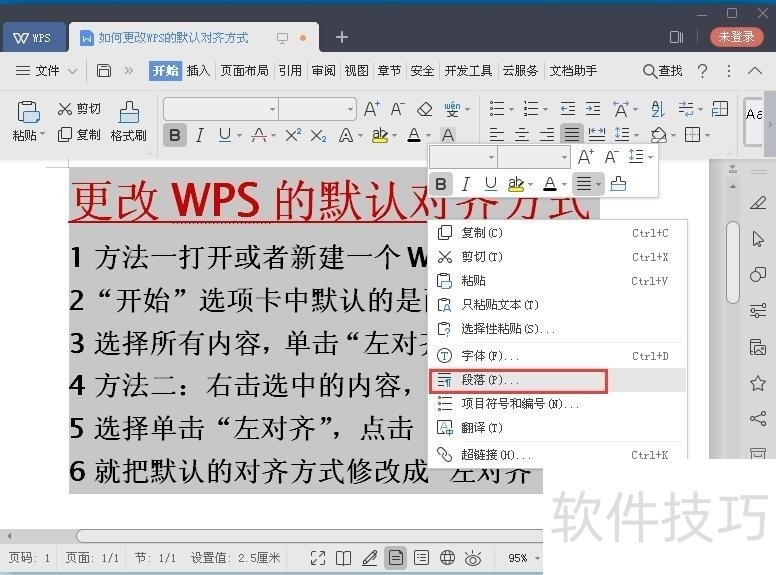776x575 pixels.
Task: Open numbered list style dropdown
Action: [545, 109]
